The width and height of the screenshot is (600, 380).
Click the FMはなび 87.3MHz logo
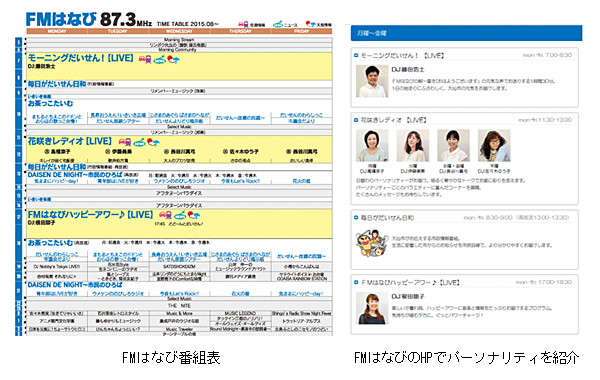click(x=89, y=19)
